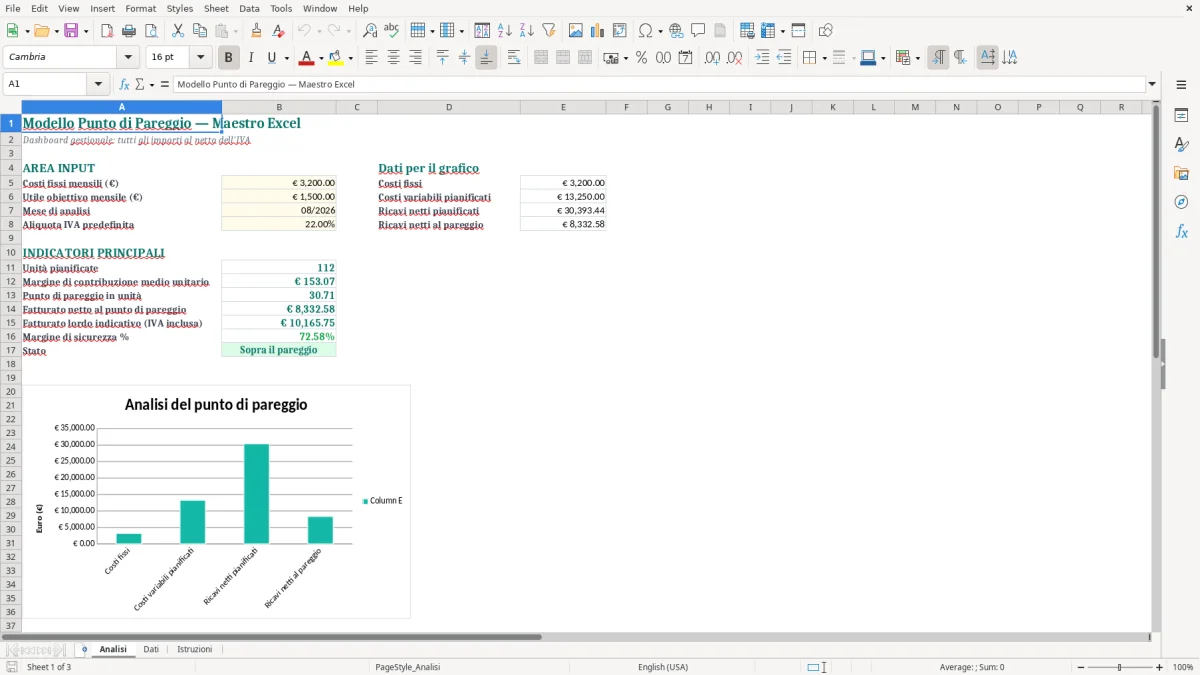Select column B header
Viewport: 1200px width, 675px height.
279,107
